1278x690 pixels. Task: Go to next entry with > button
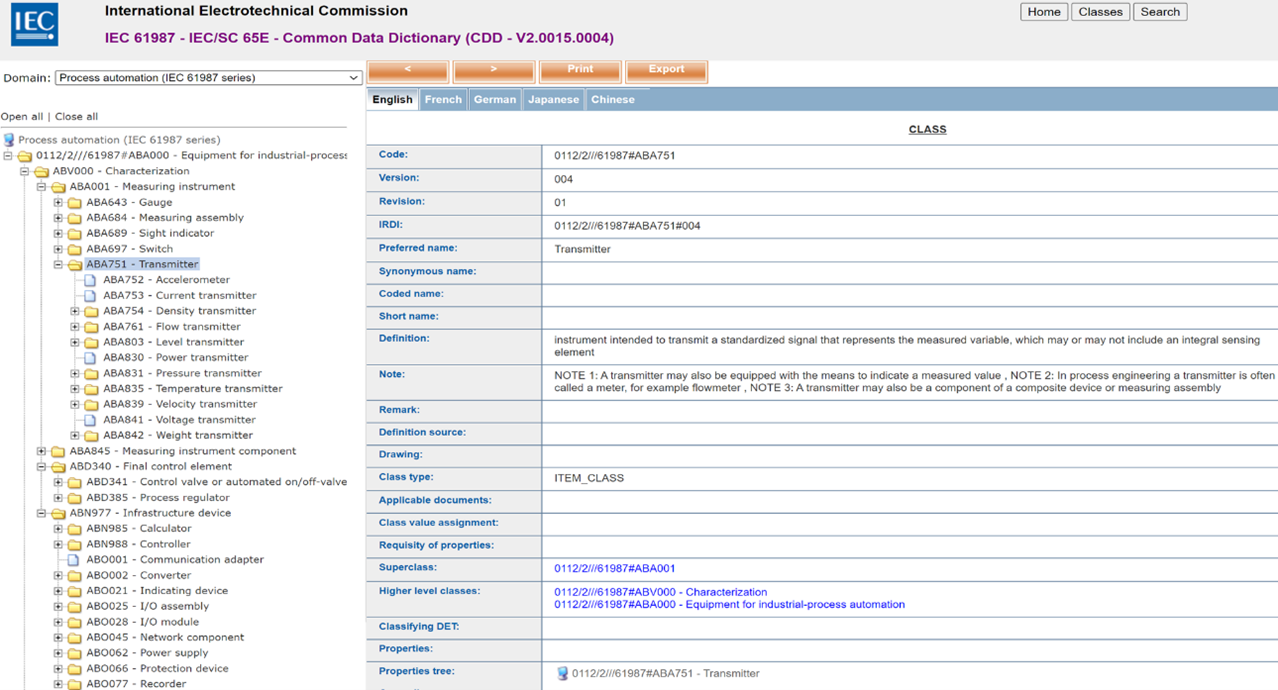point(494,71)
